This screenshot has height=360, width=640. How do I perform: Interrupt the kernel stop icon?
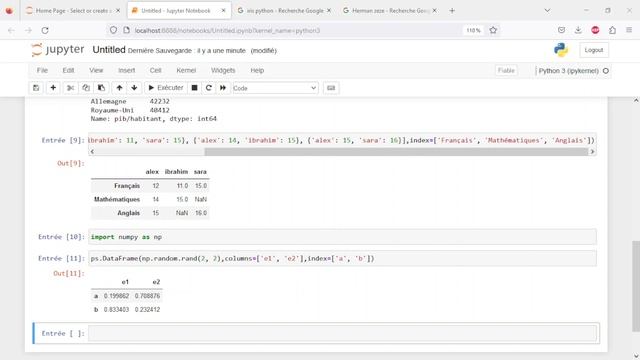coord(195,88)
